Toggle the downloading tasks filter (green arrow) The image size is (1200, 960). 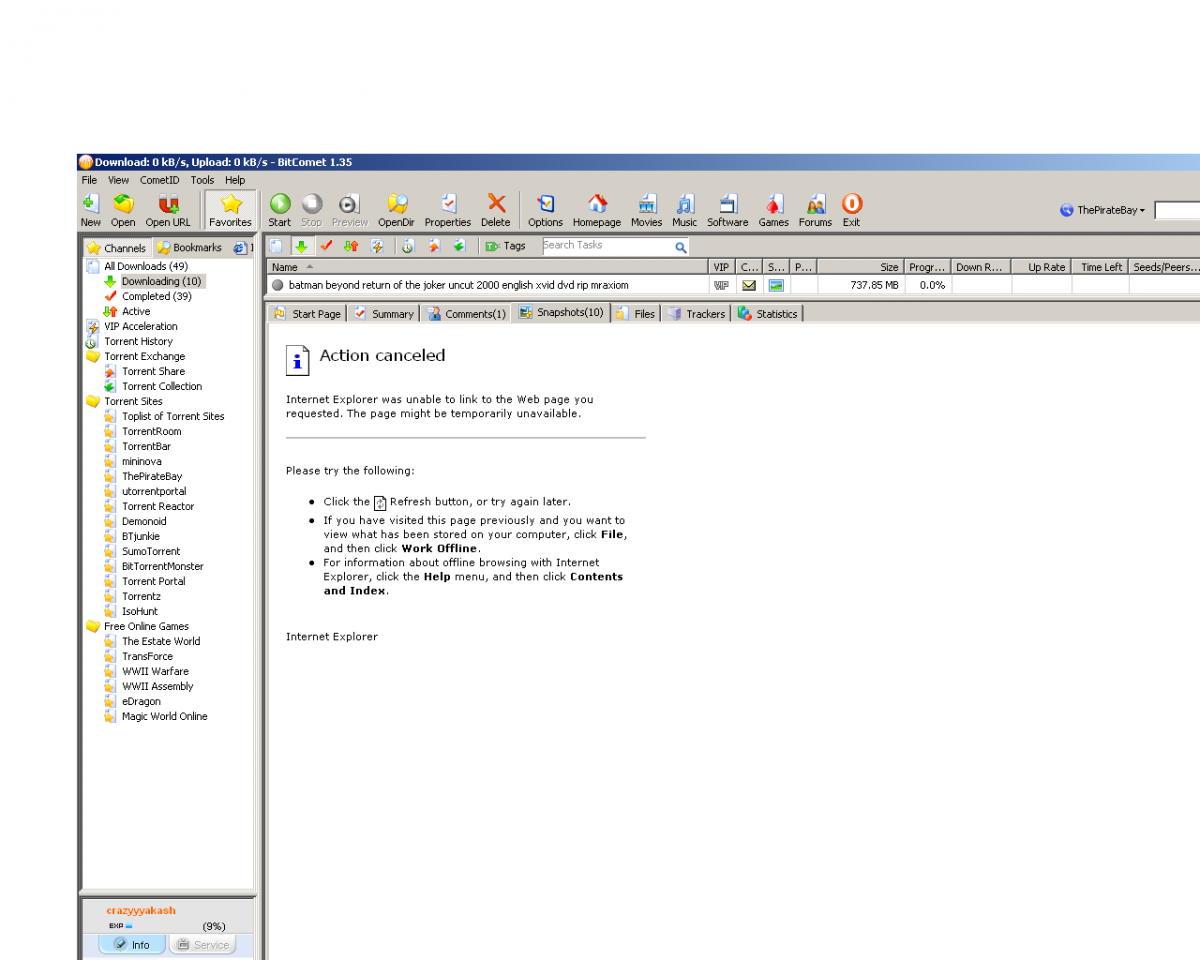[x=301, y=246]
